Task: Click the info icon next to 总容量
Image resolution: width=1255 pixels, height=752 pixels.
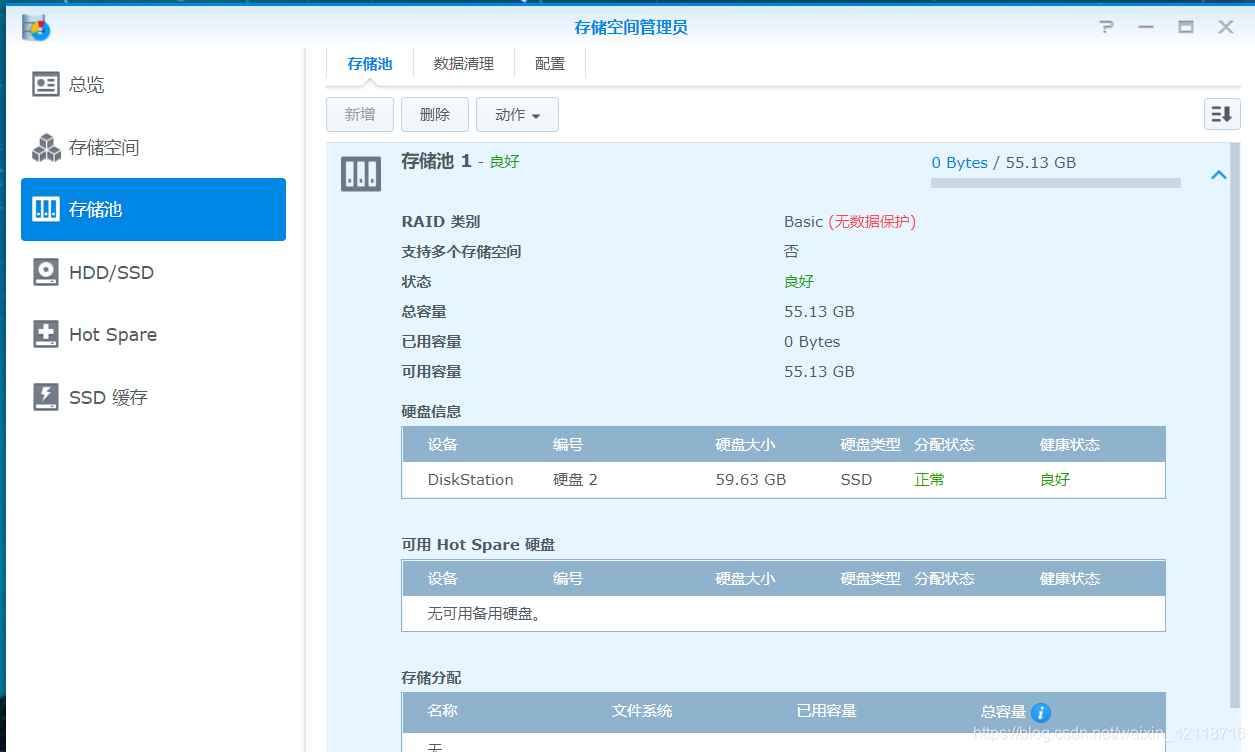Action: point(1039,714)
